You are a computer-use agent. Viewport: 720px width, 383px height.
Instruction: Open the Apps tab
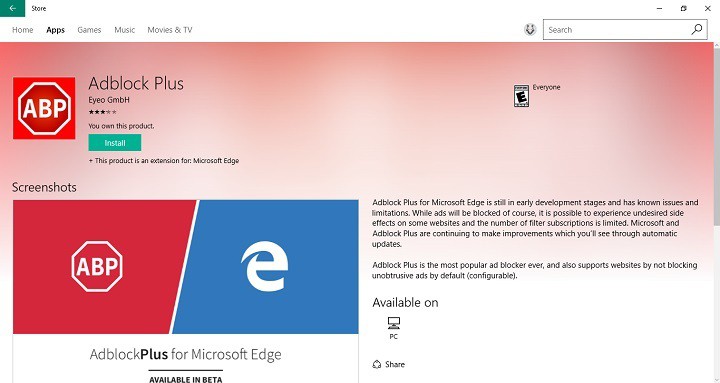click(x=56, y=30)
